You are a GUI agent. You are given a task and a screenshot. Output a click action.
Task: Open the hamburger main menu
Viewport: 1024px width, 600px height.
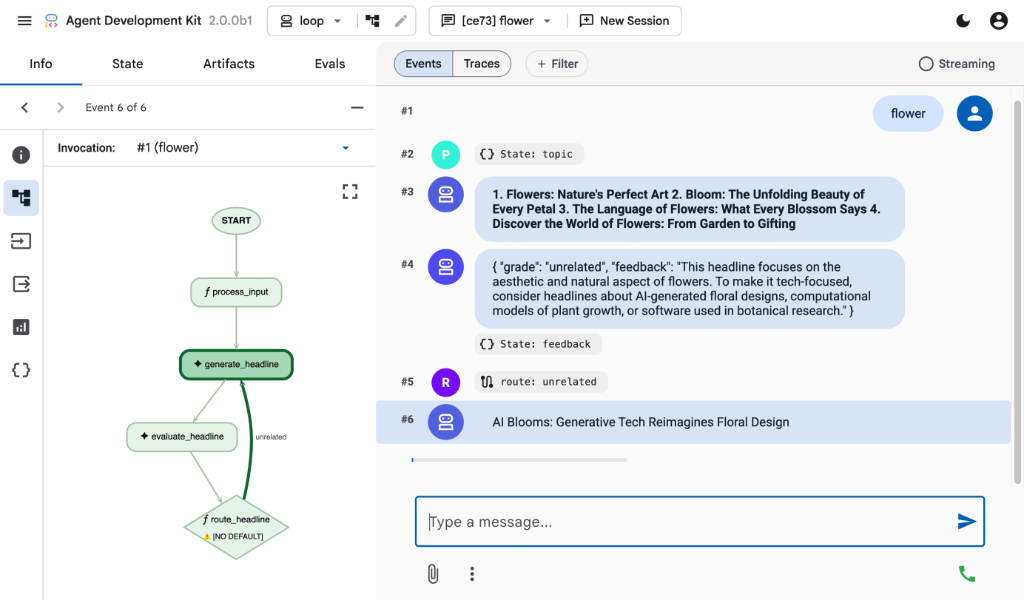[x=24, y=21]
